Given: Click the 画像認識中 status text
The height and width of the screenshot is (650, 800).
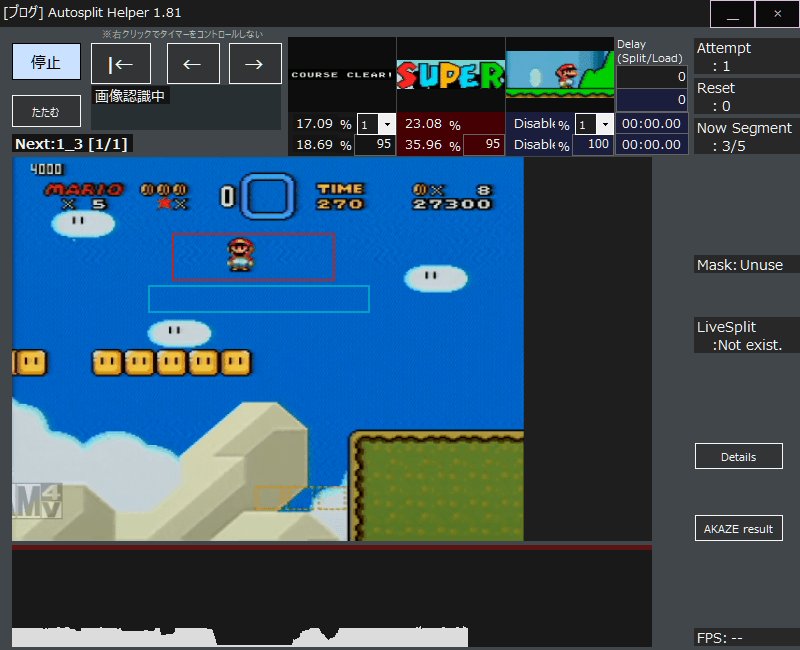Looking at the screenshot, I should [x=130, y=96].
